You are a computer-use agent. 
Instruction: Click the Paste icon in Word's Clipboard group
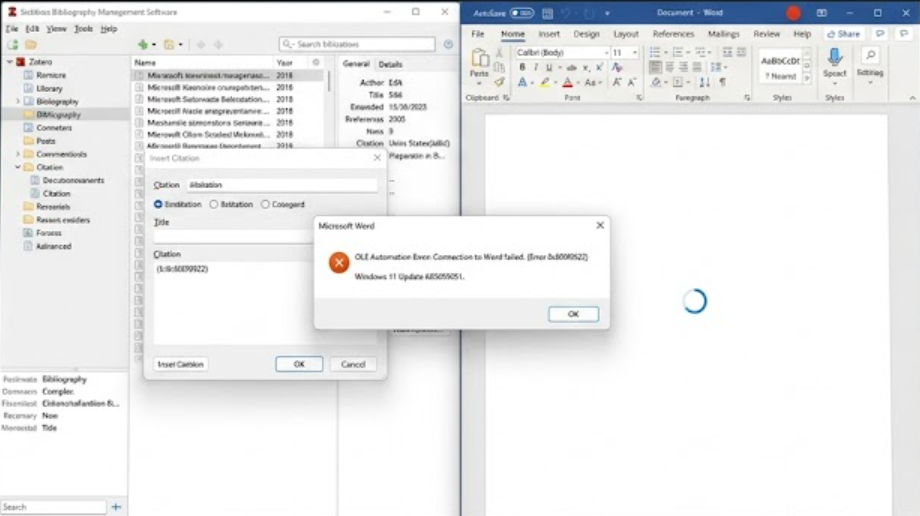(479, 59)
